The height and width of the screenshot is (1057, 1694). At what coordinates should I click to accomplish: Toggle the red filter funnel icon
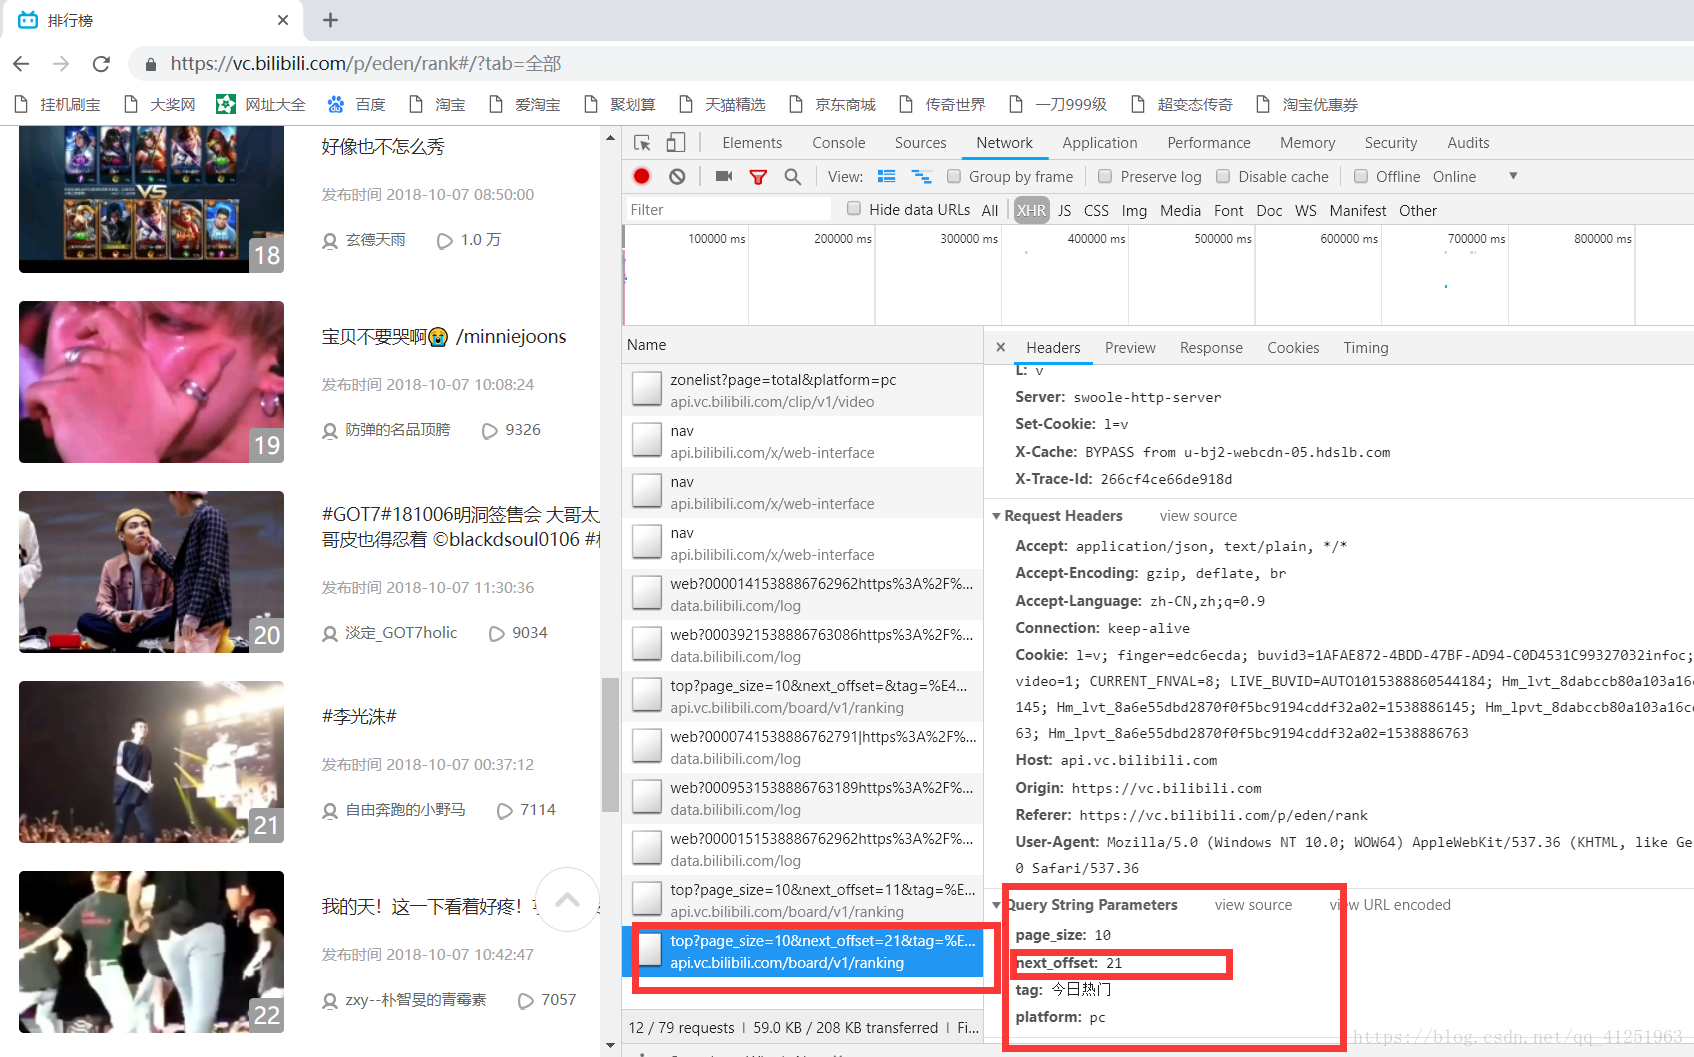click(758, 177)
